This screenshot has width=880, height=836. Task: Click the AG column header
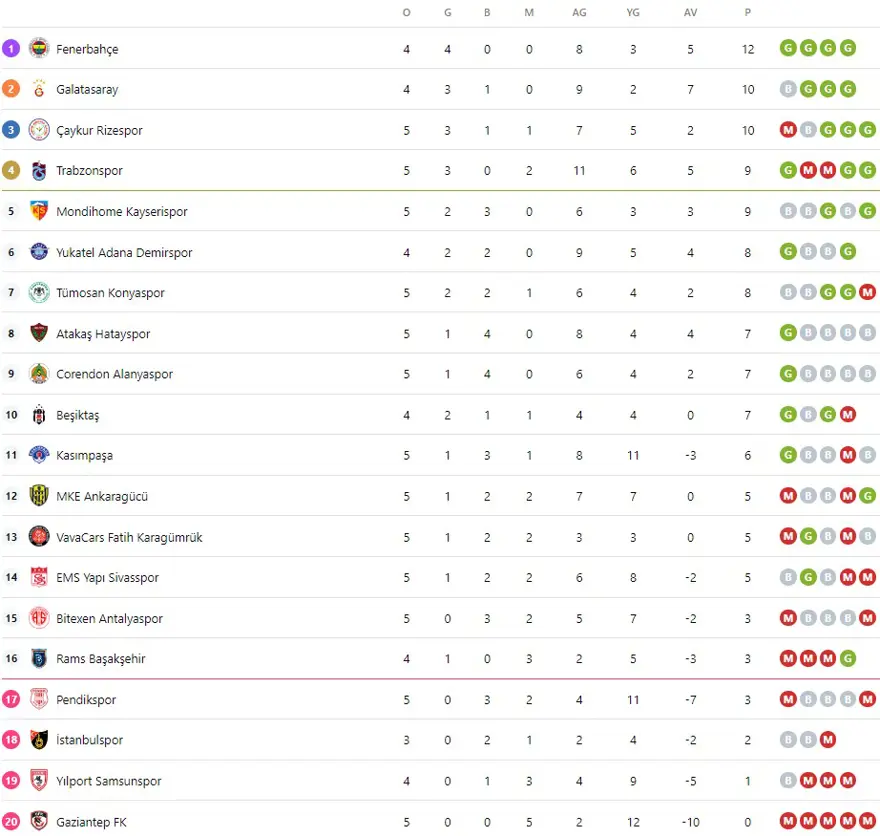click(x=579, y=12)
